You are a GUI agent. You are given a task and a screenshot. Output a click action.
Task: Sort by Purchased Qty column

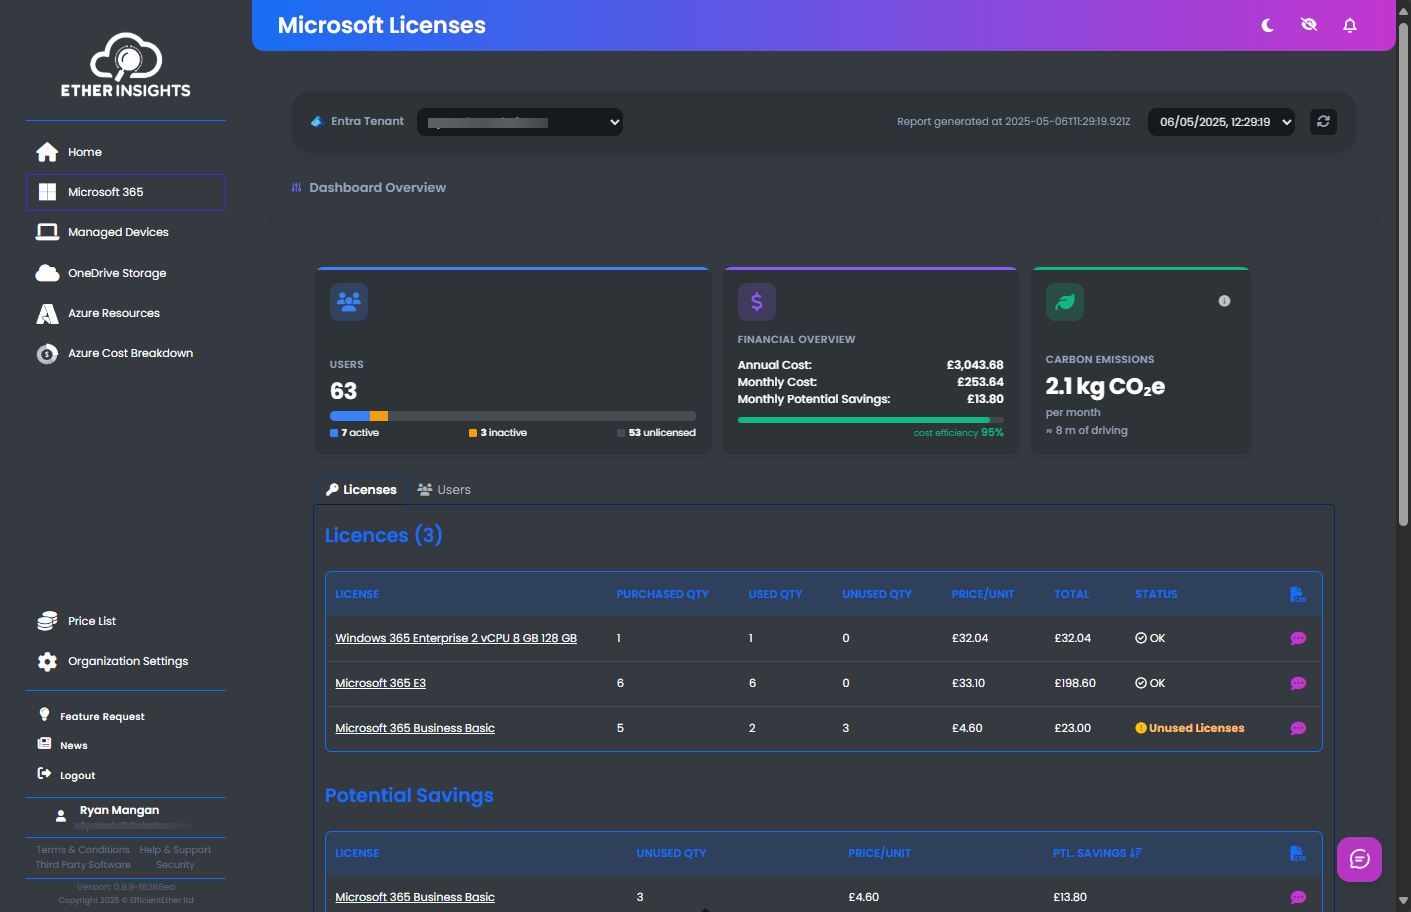pyautogui.click(x=662, y=594)
